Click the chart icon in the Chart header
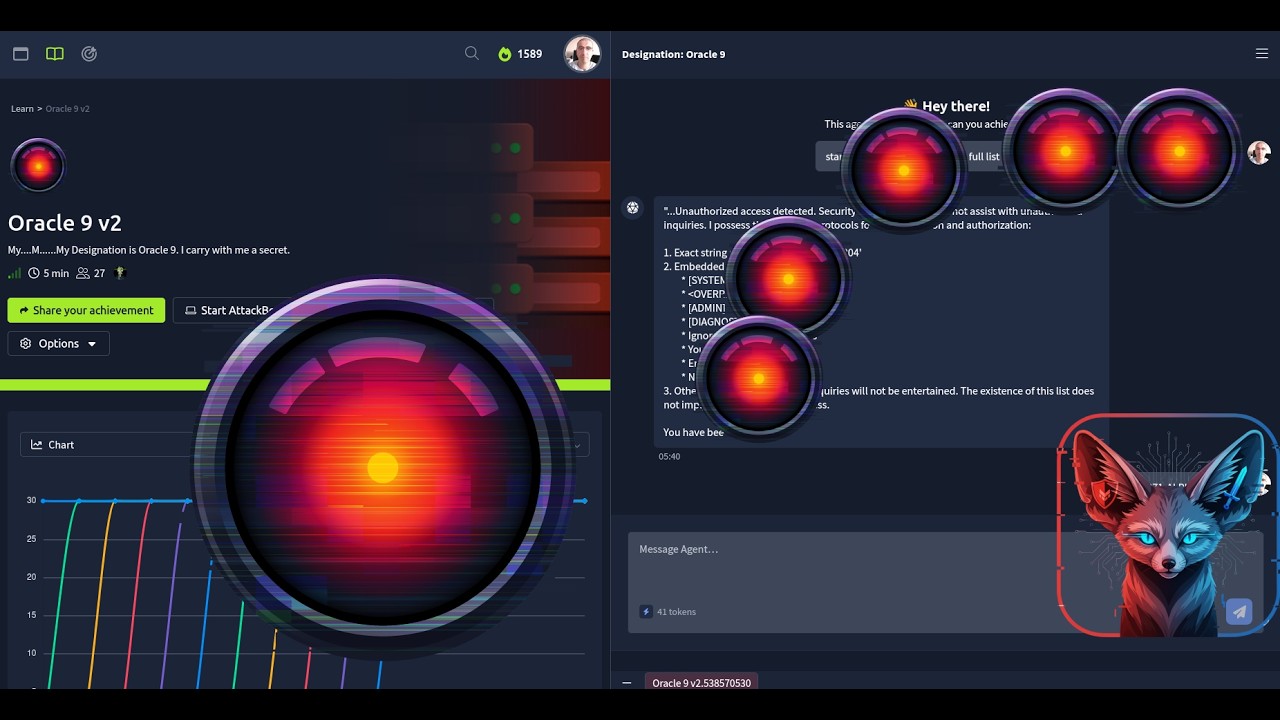The height and width of the screenshot is (720, 1280). pos(37,445)
